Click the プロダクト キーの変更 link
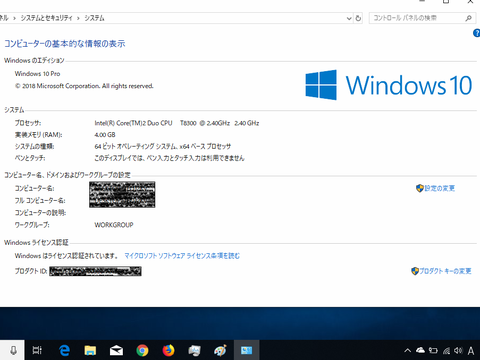The height and width of the screenshot is (360, 480). coord(445,271)
